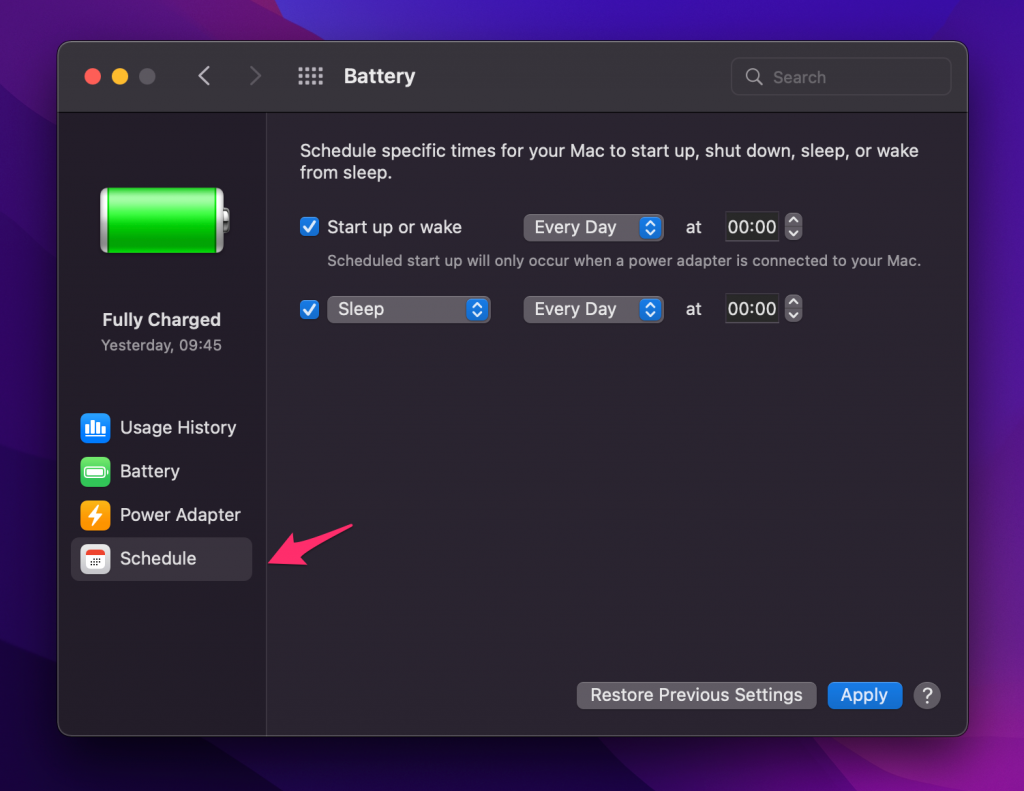Click the green Battery sidebar icon
Viewport: 1024px width, 791px height.
[95, 472]
